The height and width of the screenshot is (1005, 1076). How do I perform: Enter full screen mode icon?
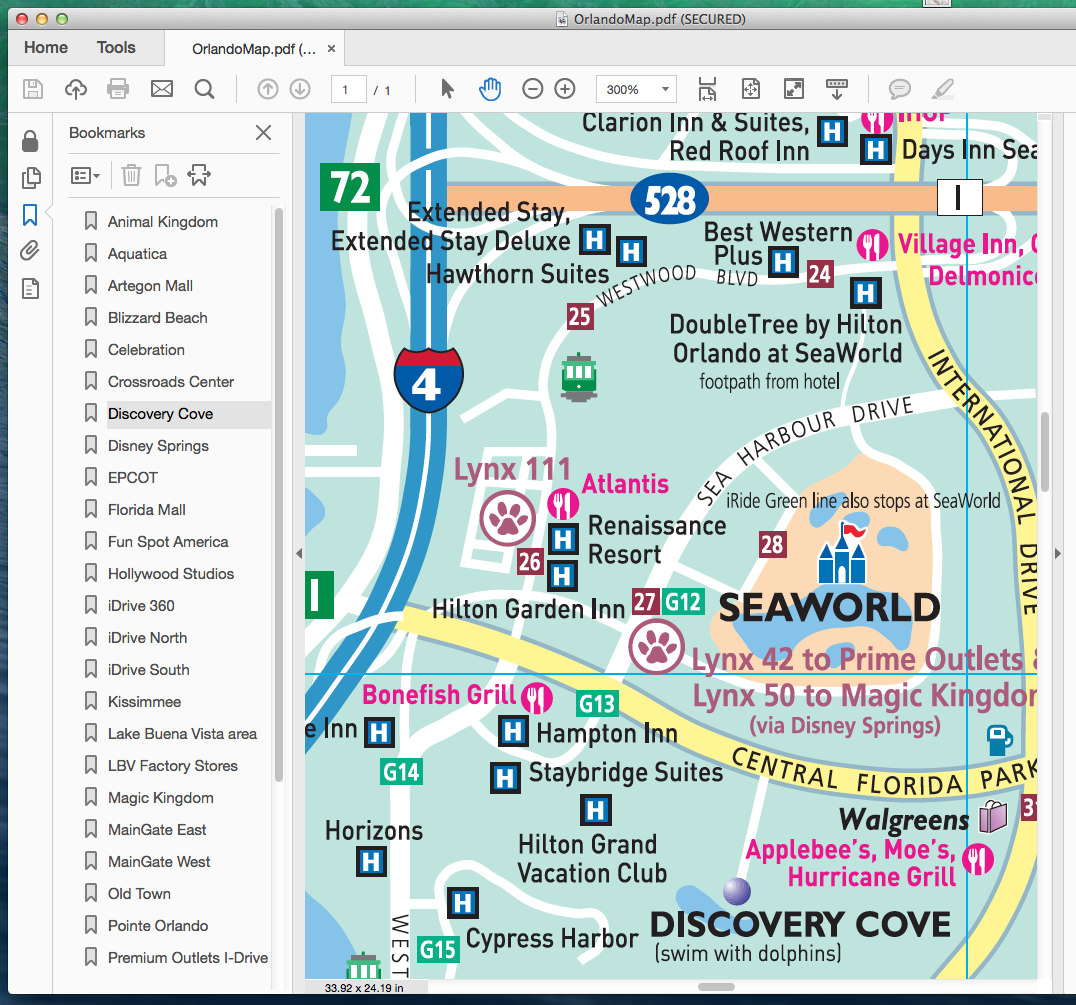pos(794,89)
